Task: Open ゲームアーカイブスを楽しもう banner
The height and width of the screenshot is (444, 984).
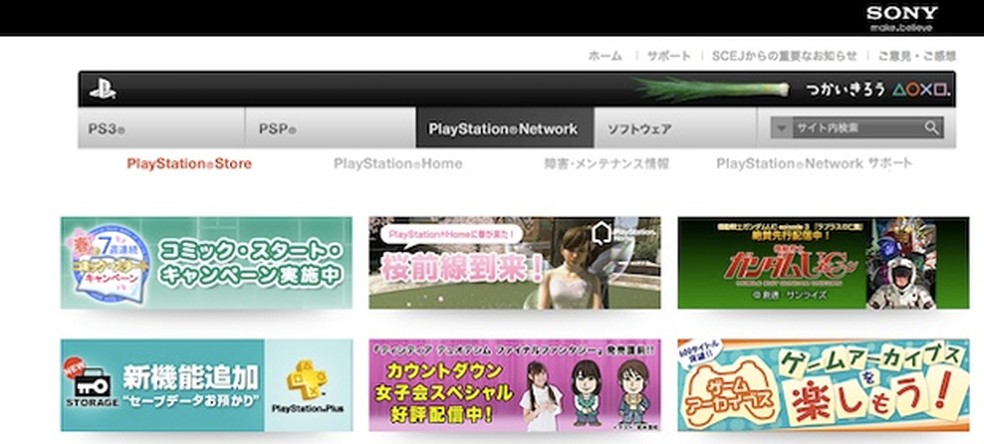Action: coord(823,385)
